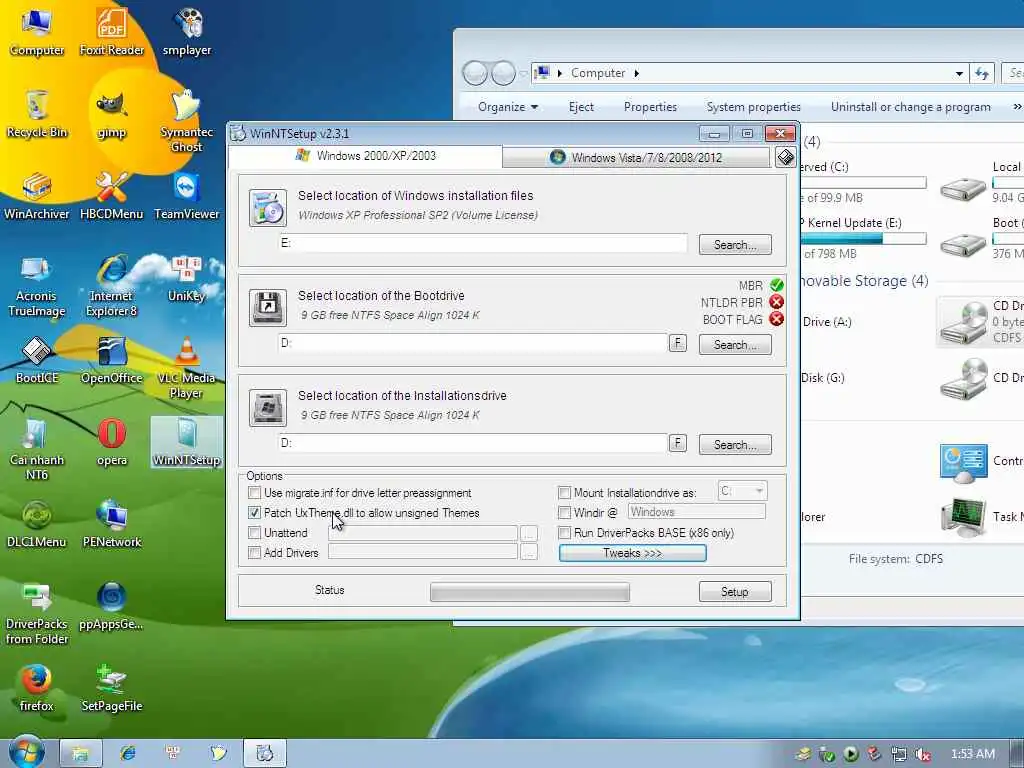Image resolution: width=1024 pixels, height=768 pixels.
Task: Enable Mount Installationdrive as option
Action: [x=564, y=492]
